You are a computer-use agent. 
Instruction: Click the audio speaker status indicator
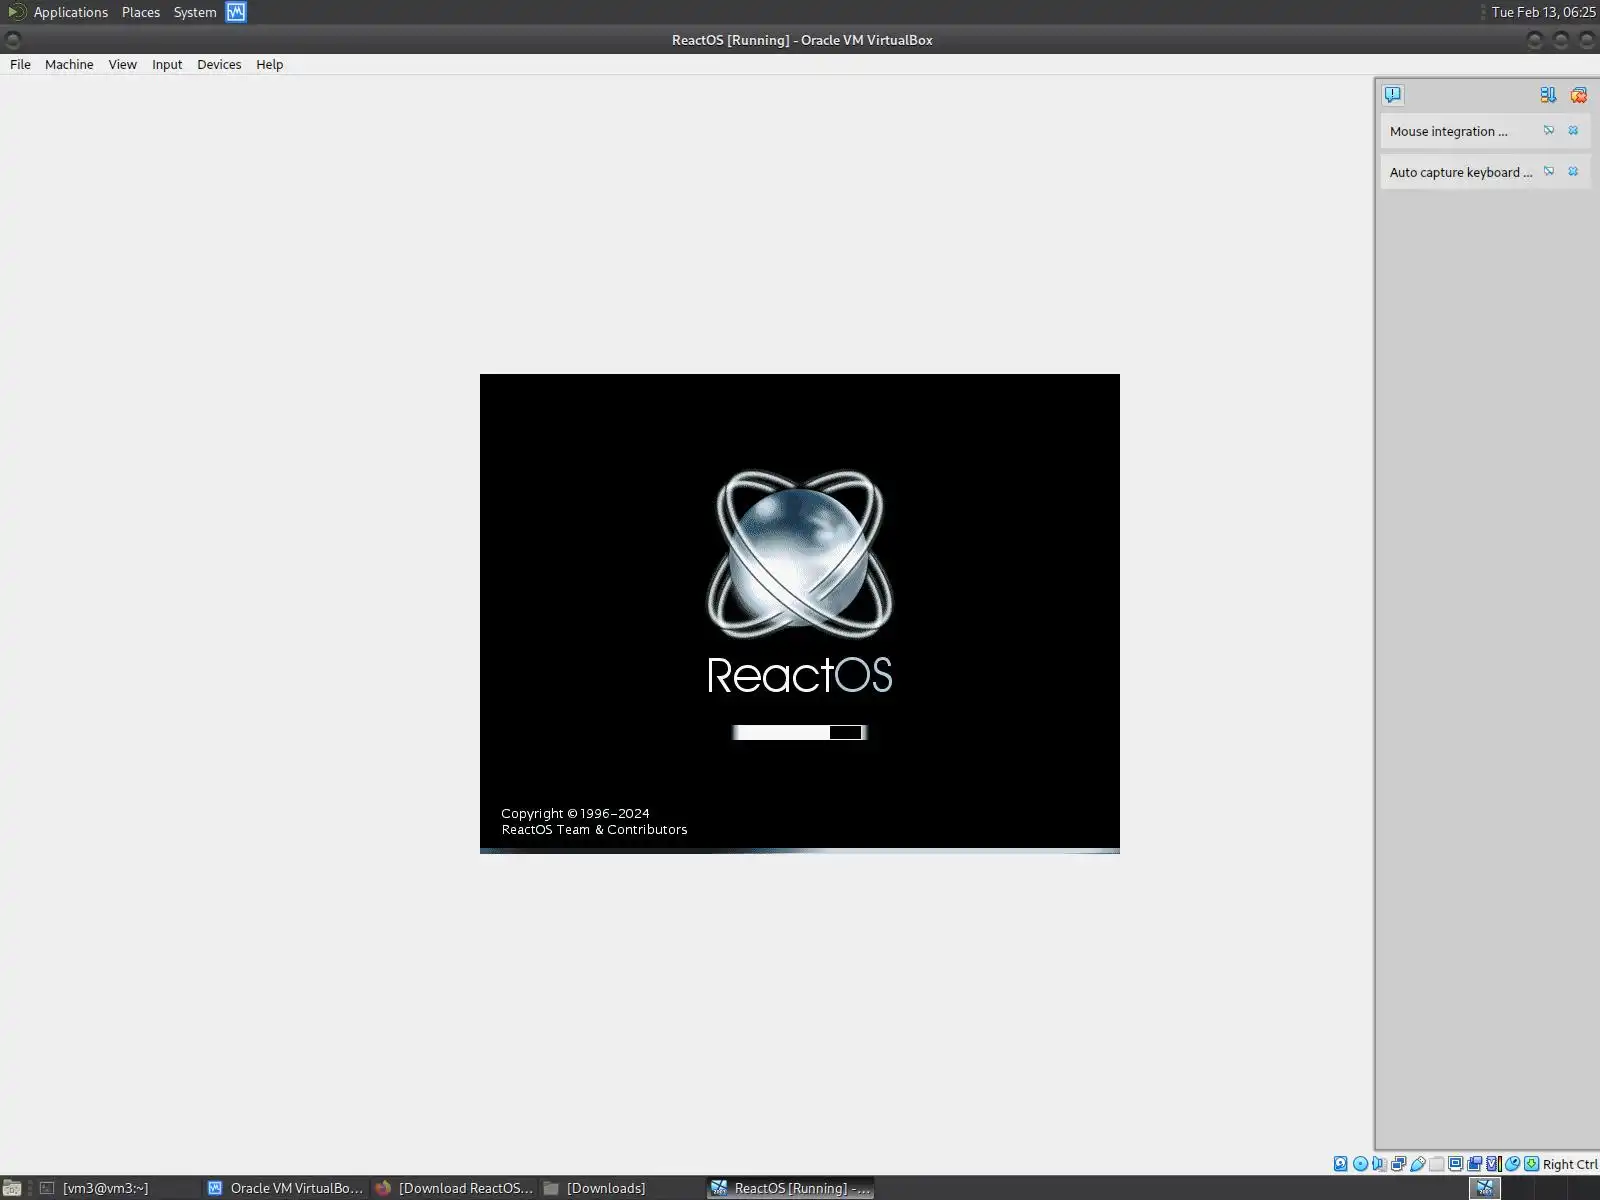[1379, 1163]
